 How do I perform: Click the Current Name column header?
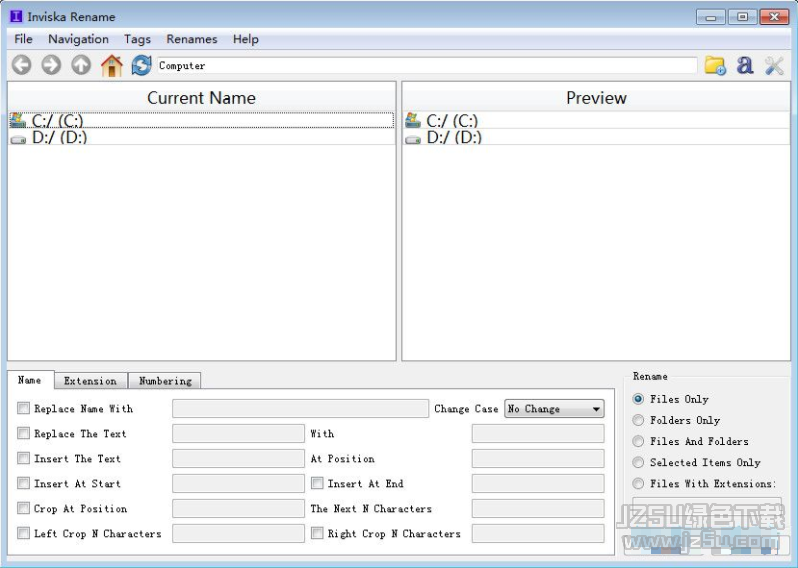[x=202, y=97]
